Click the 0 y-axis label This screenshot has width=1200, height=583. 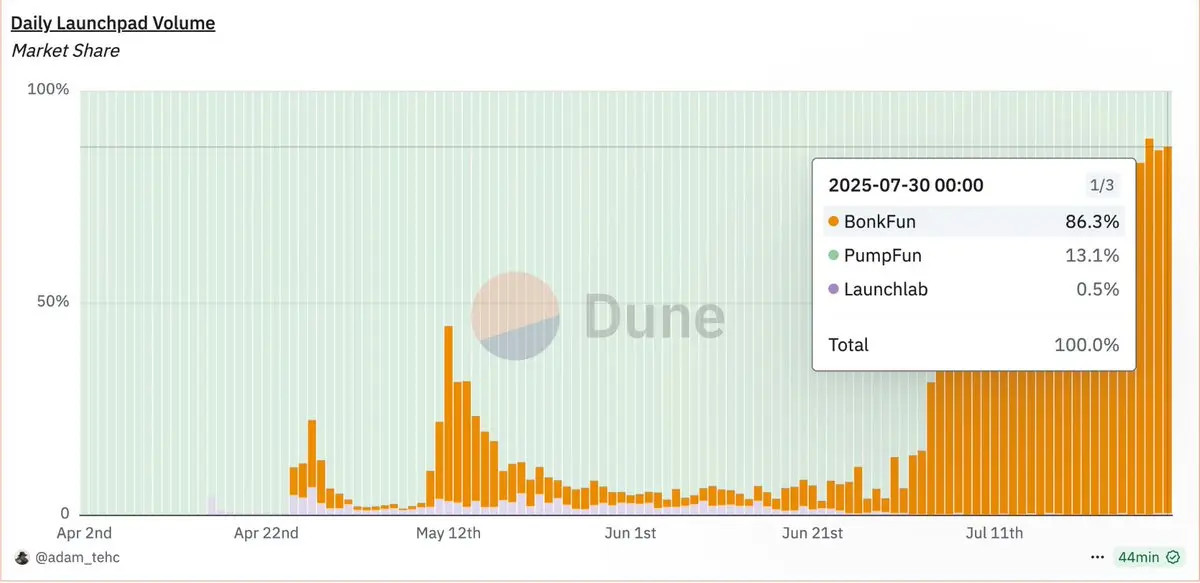coord(65,516)
